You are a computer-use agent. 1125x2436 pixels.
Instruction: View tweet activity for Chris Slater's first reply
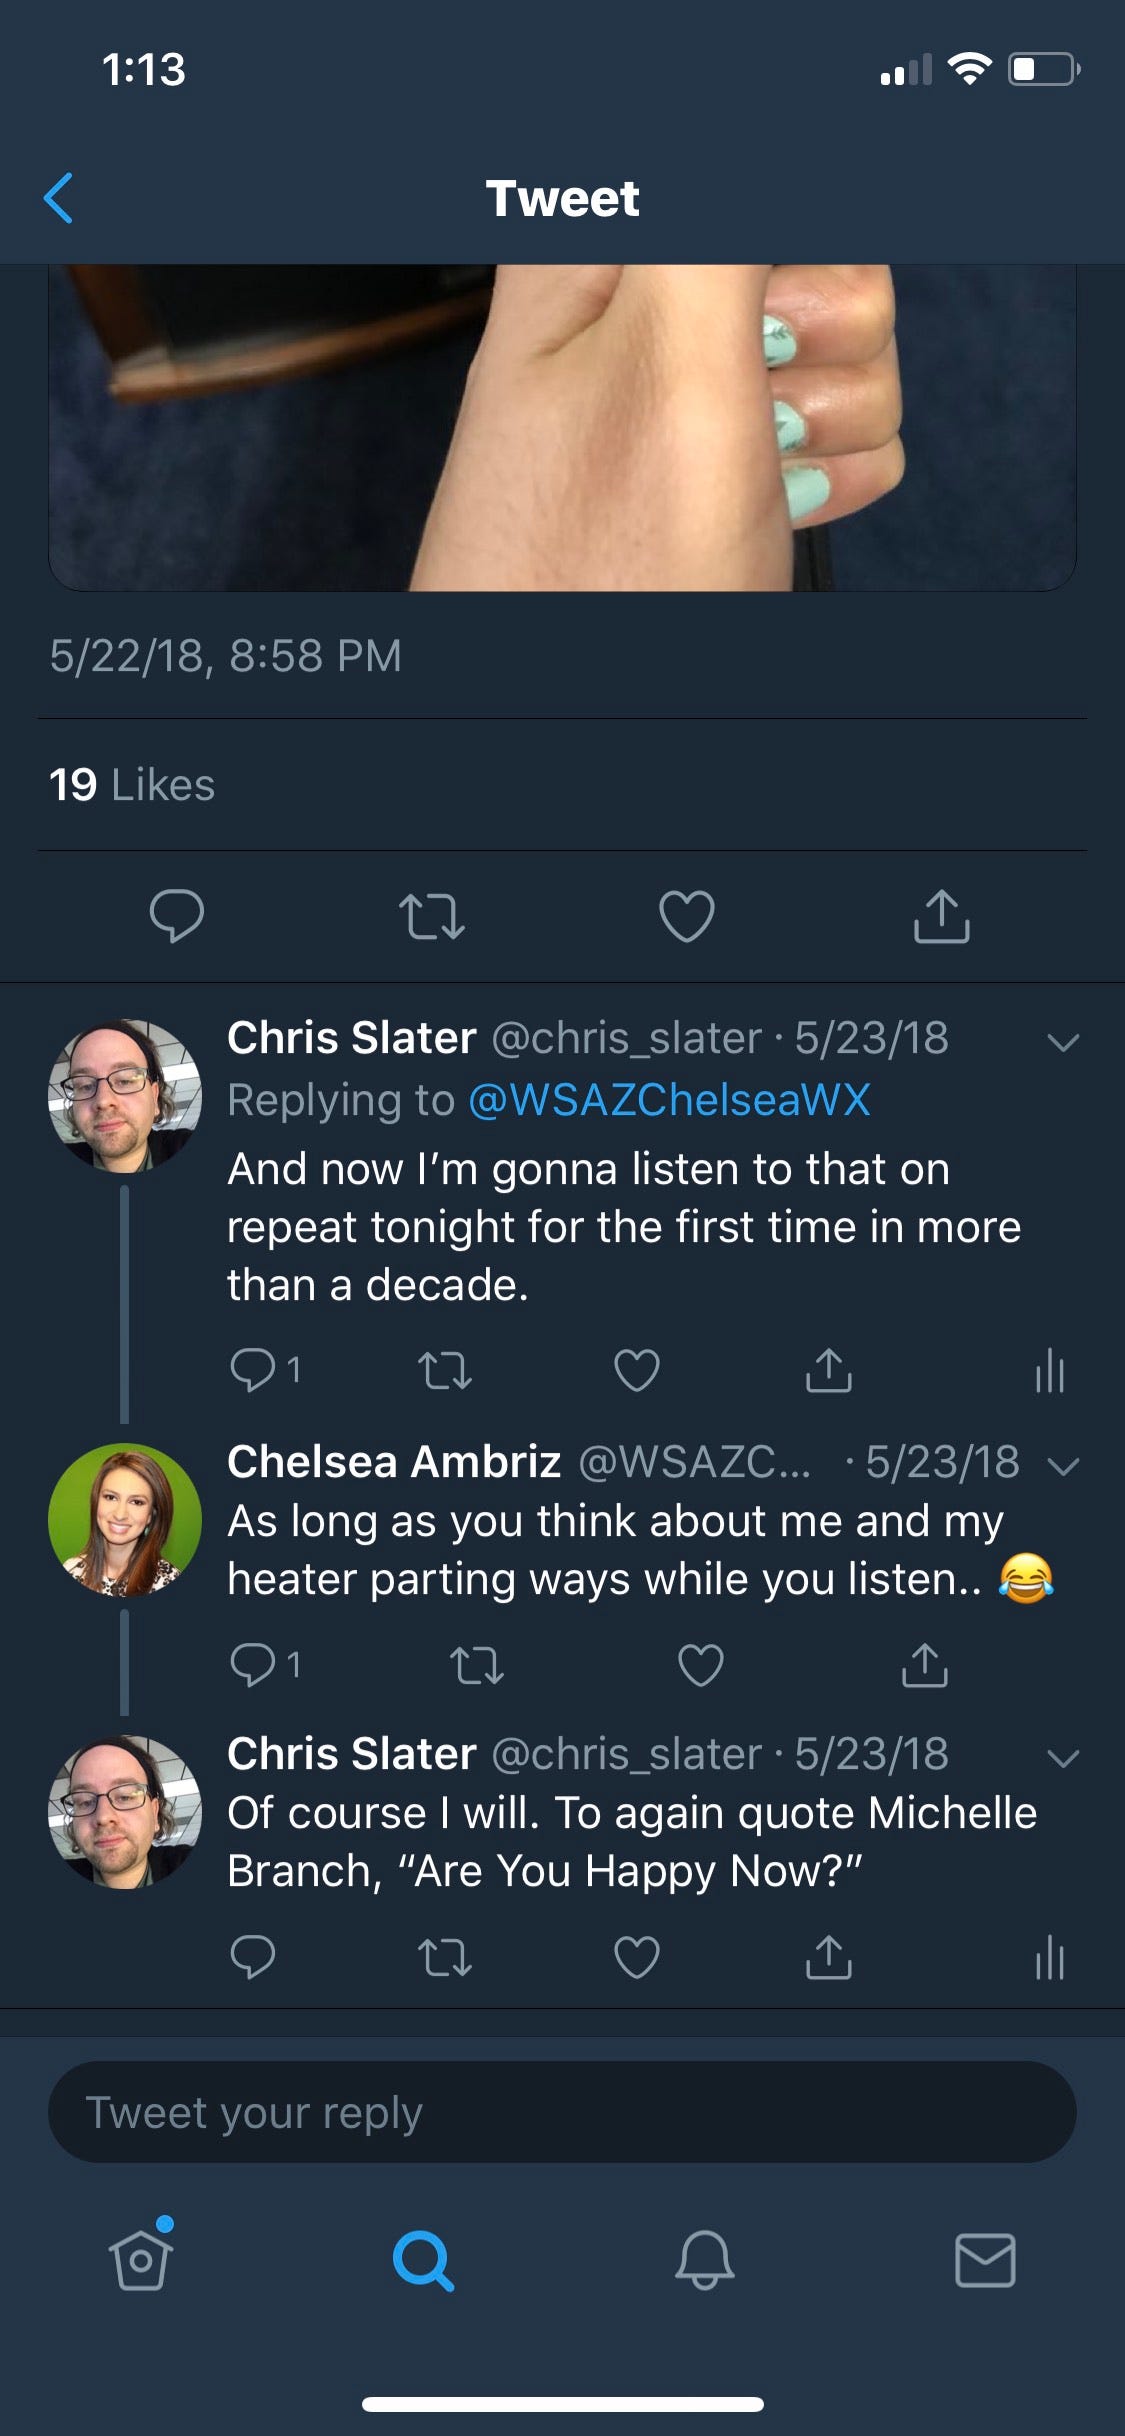tap(1049, 1370)
